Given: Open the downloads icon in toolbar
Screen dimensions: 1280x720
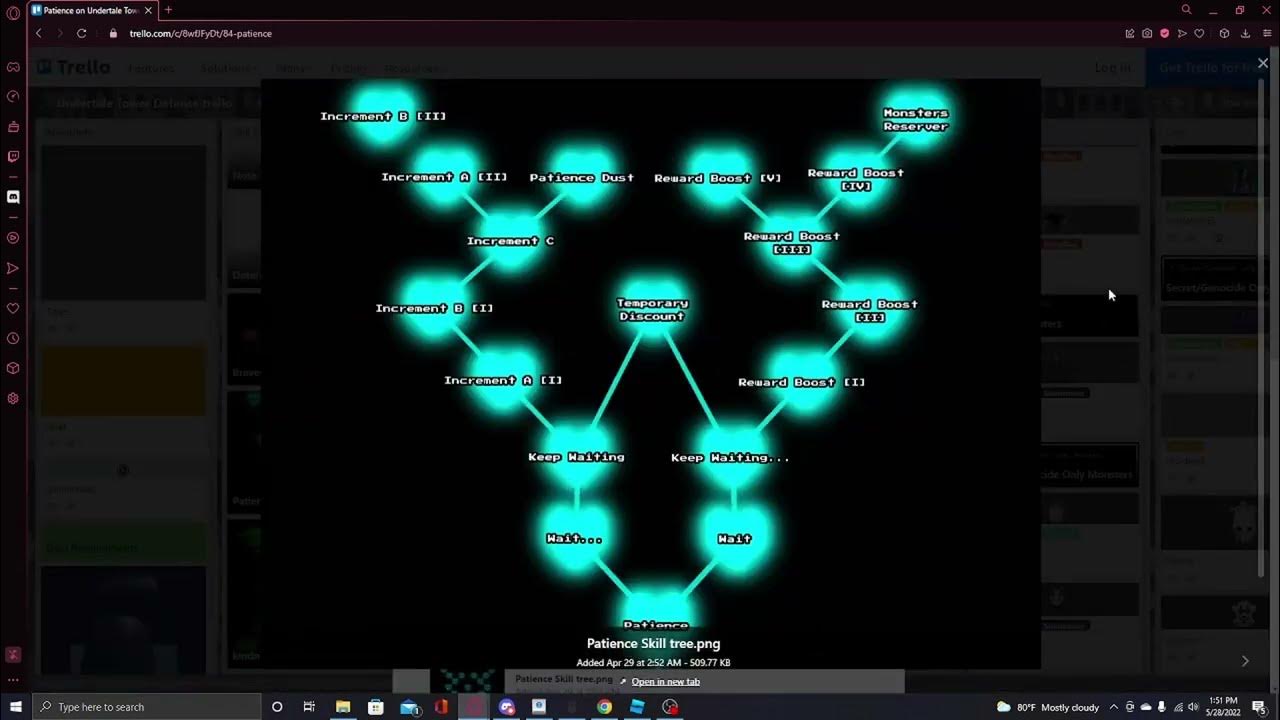Looking at the screenshot, I should pos(1245,33).
